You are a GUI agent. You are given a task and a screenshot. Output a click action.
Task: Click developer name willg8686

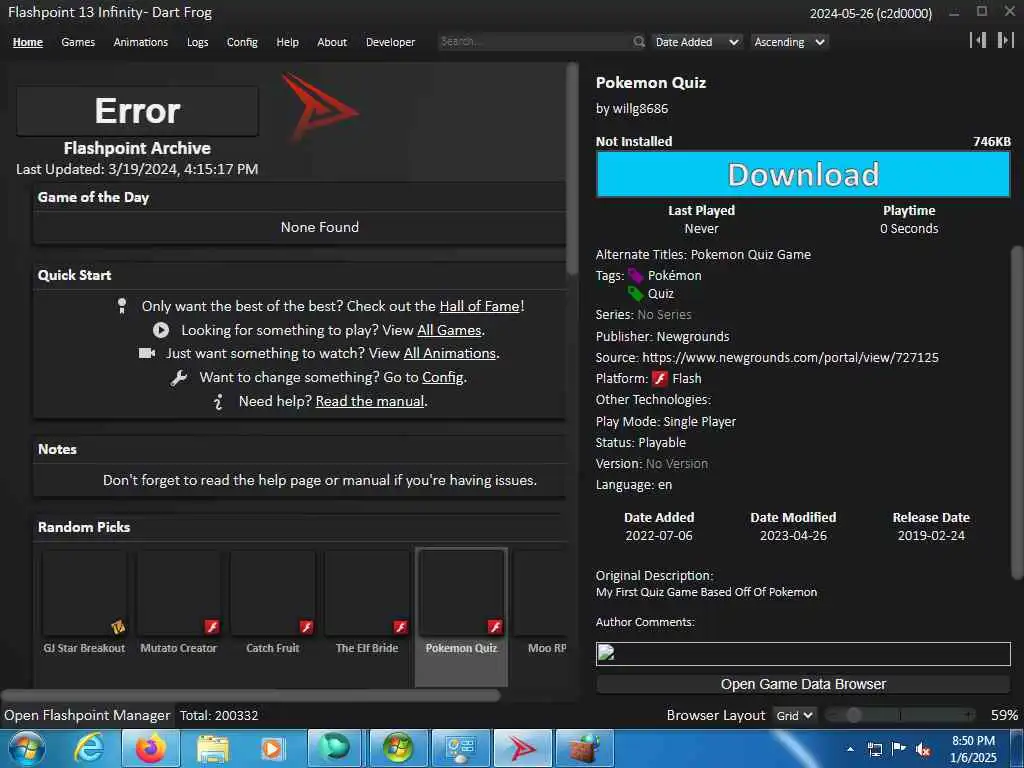click(x=640, y=109)
